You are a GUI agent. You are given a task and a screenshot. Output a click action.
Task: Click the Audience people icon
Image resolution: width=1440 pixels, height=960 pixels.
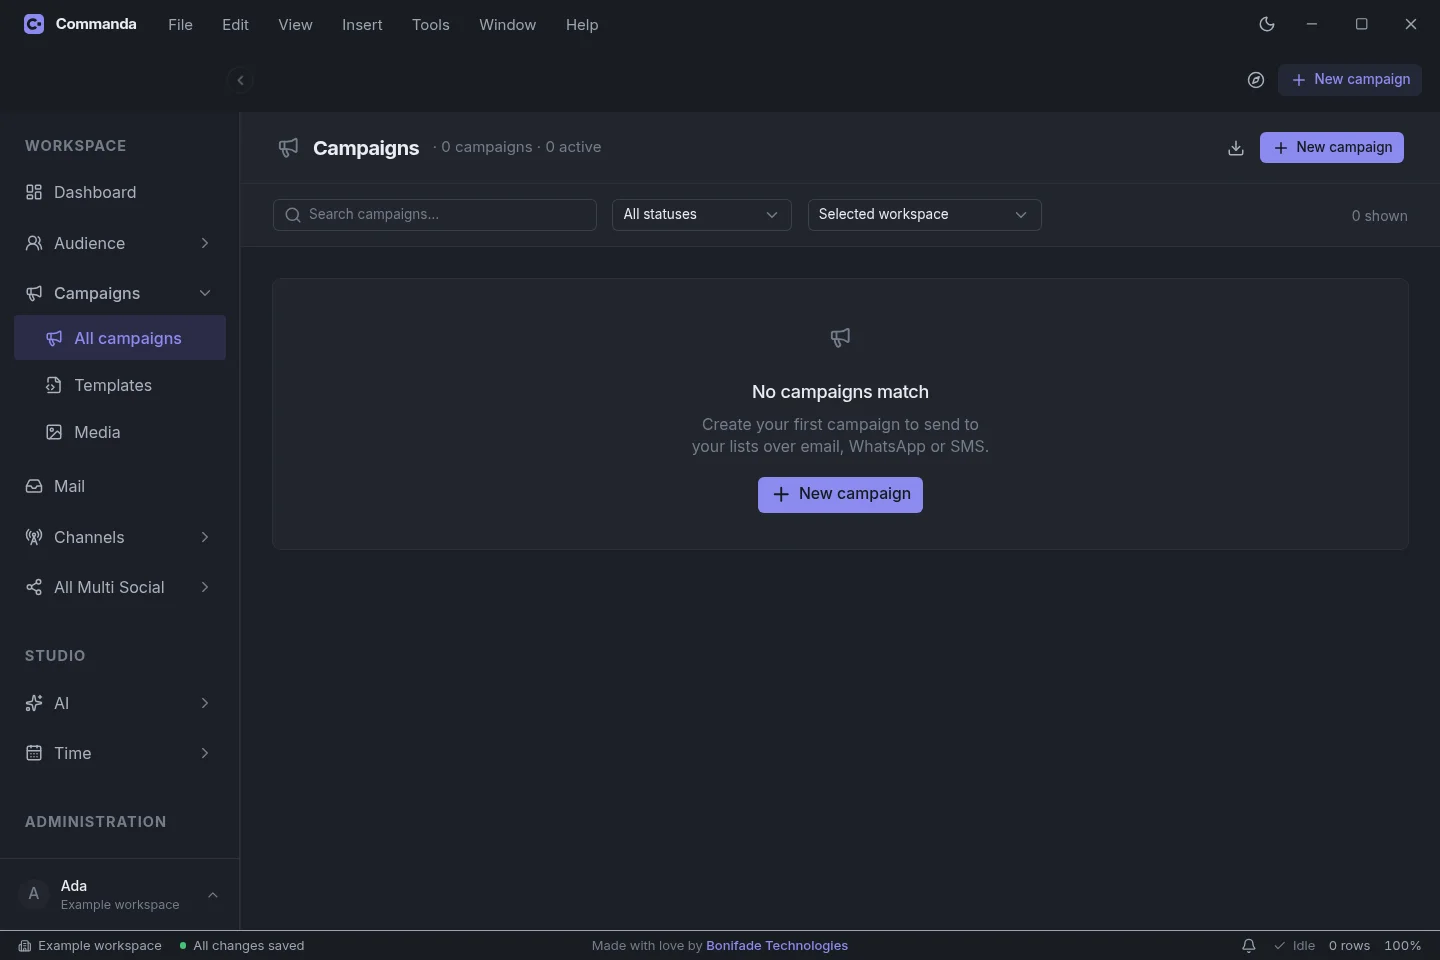34,243
